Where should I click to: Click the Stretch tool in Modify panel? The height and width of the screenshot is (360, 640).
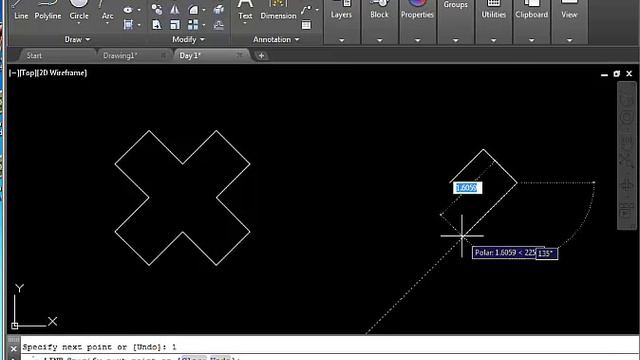click(157, 25)
